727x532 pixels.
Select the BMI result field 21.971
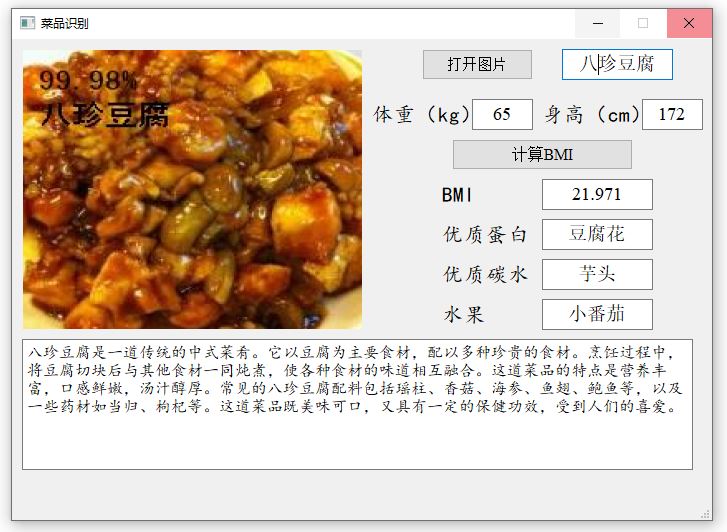tap(597, 194)
